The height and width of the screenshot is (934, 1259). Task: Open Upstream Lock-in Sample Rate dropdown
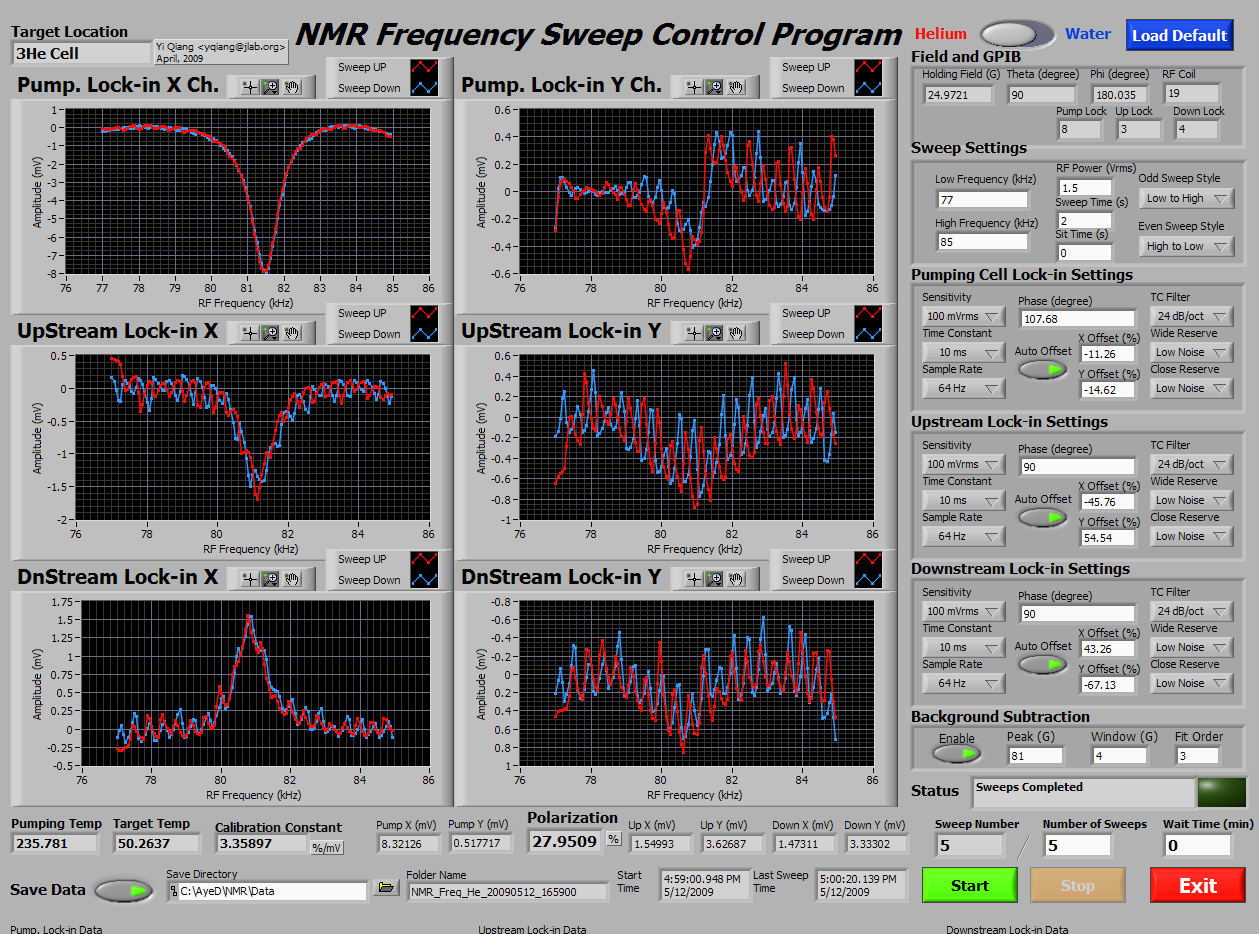click(963, 536)
